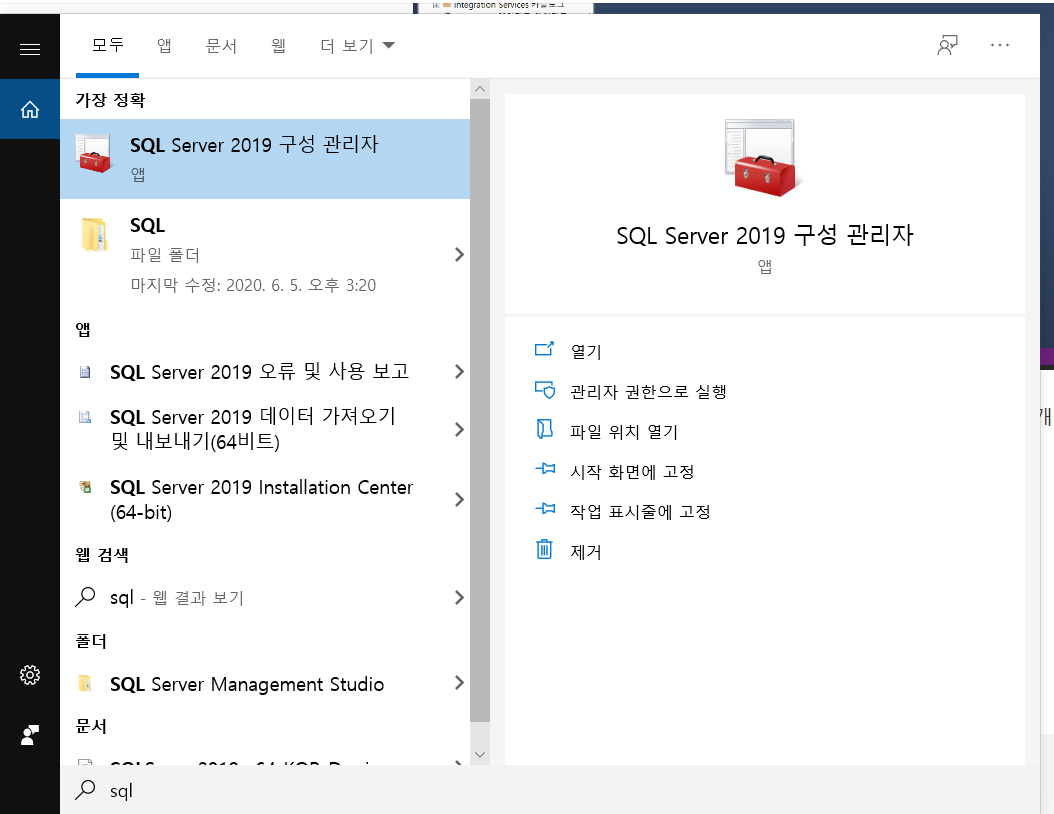The height and width of the screenshot is (814, 1054).
Task: Click 관리자 권한으로 실행
Action: (x=648, y=391)
